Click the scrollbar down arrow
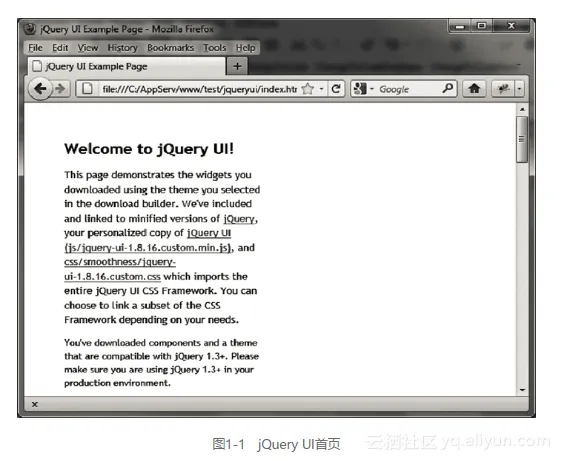561x461 pixels. (x=522, y=390)
